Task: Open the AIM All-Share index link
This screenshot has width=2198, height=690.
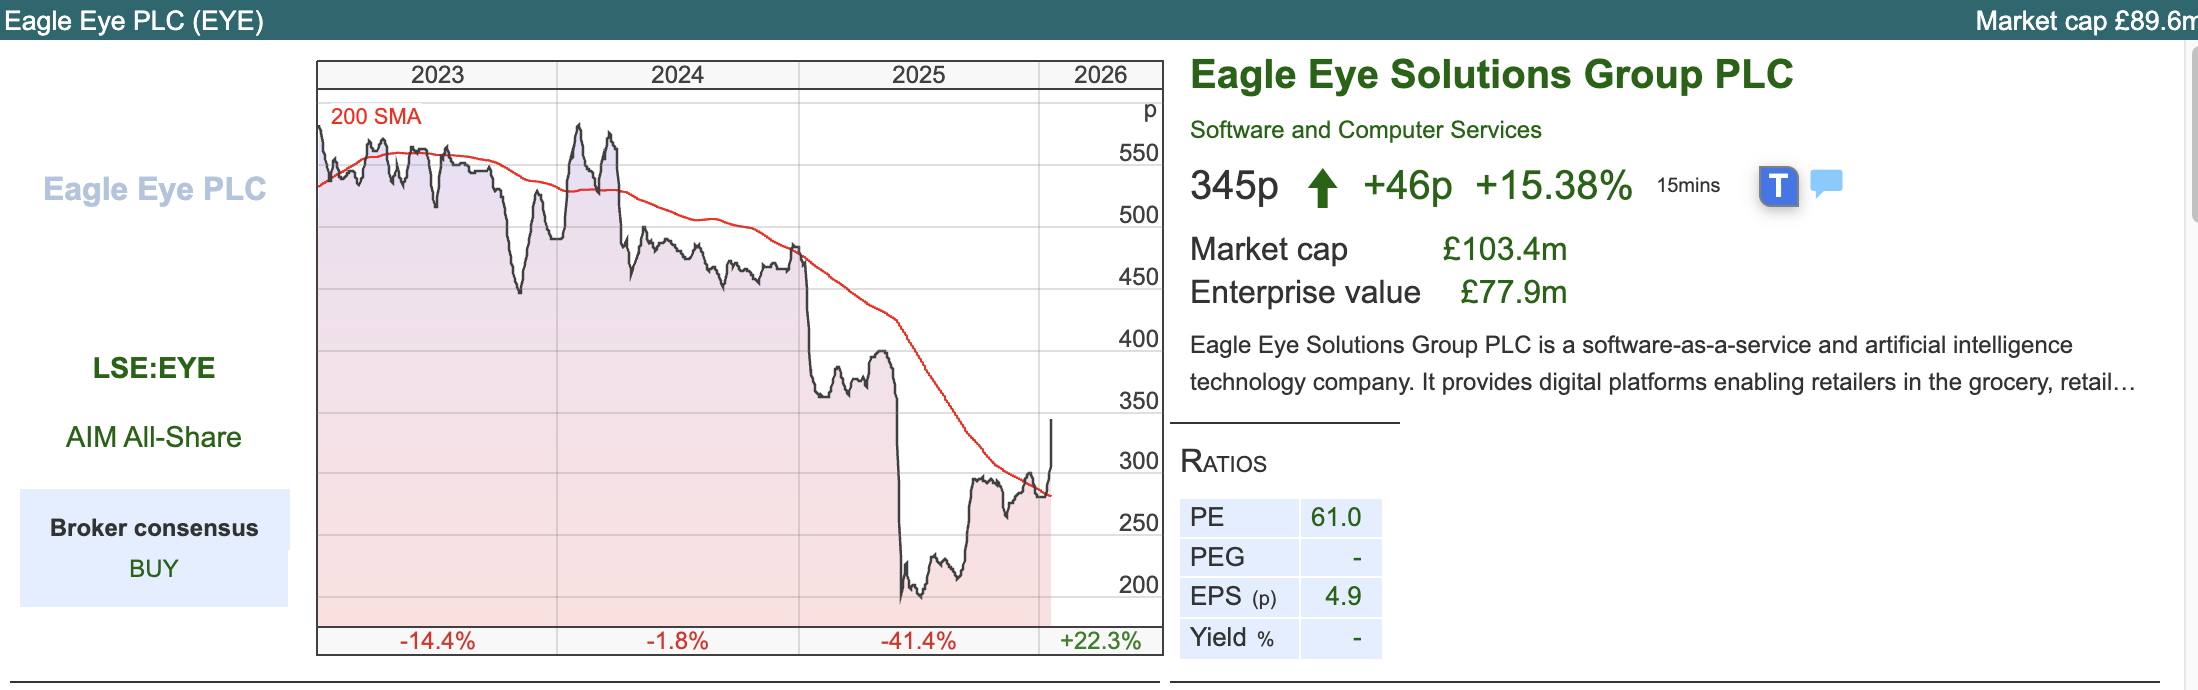Action: 154,437
